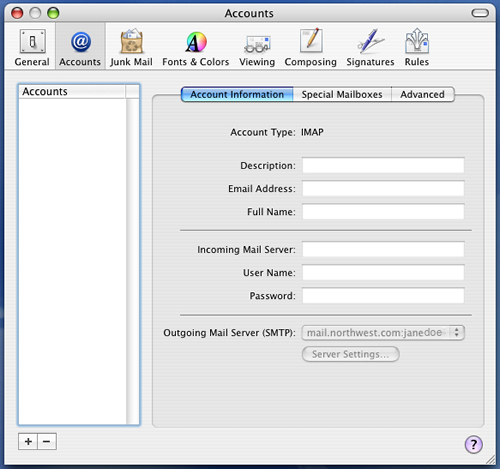Viewport: 500px width, 469px height.
Task: Click the Description text field
Action: click(x=383, y=165)
